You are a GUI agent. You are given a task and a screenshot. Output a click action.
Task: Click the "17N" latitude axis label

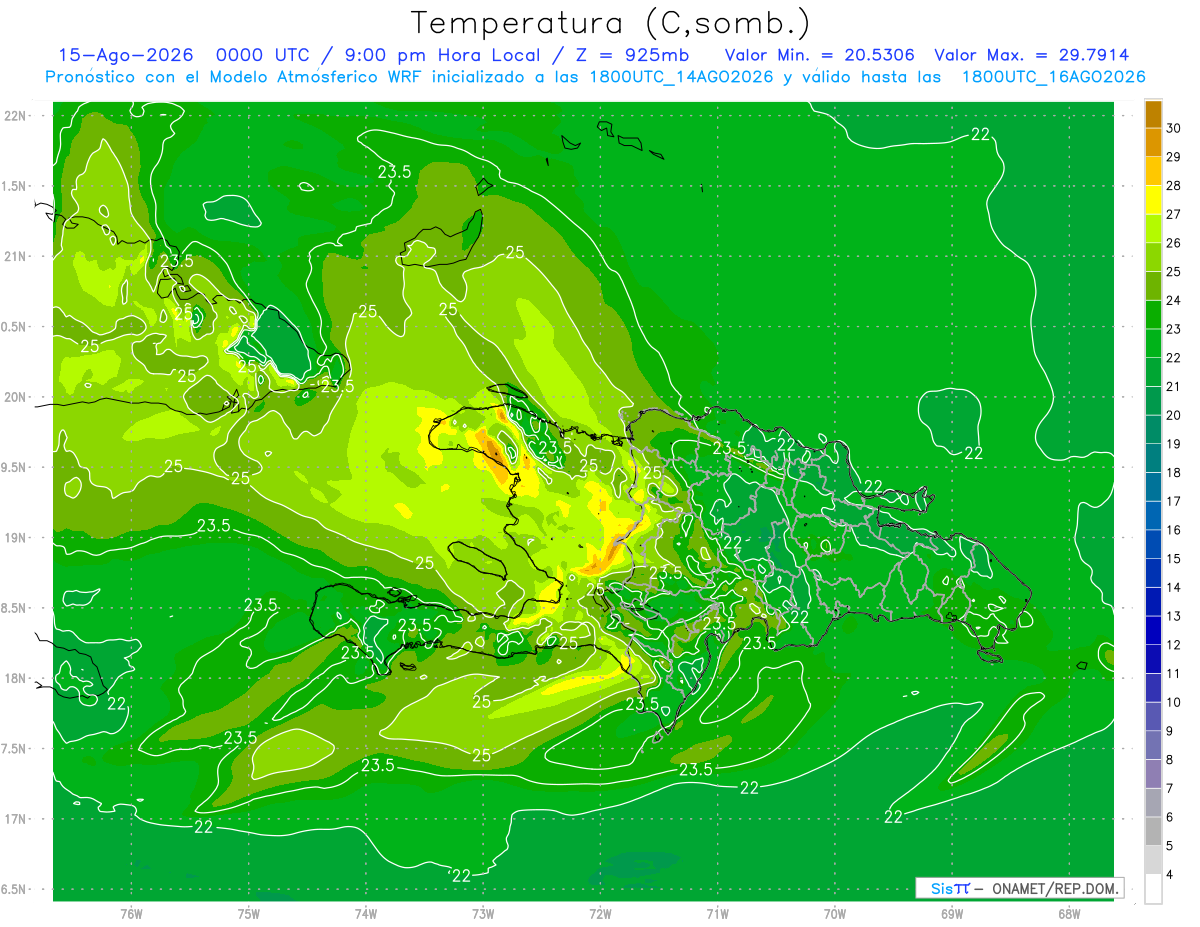click(15, 819)
